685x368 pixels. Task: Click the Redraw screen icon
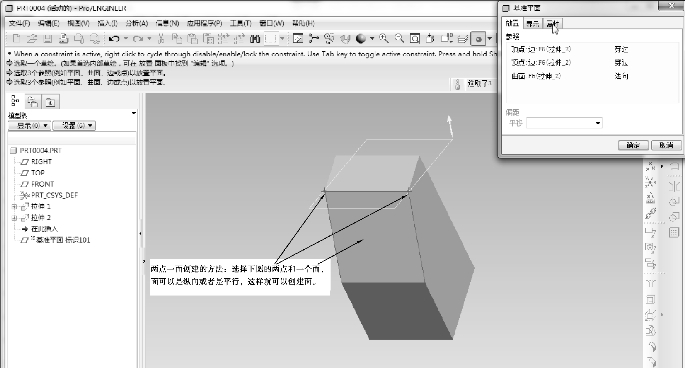pos(298,38)
